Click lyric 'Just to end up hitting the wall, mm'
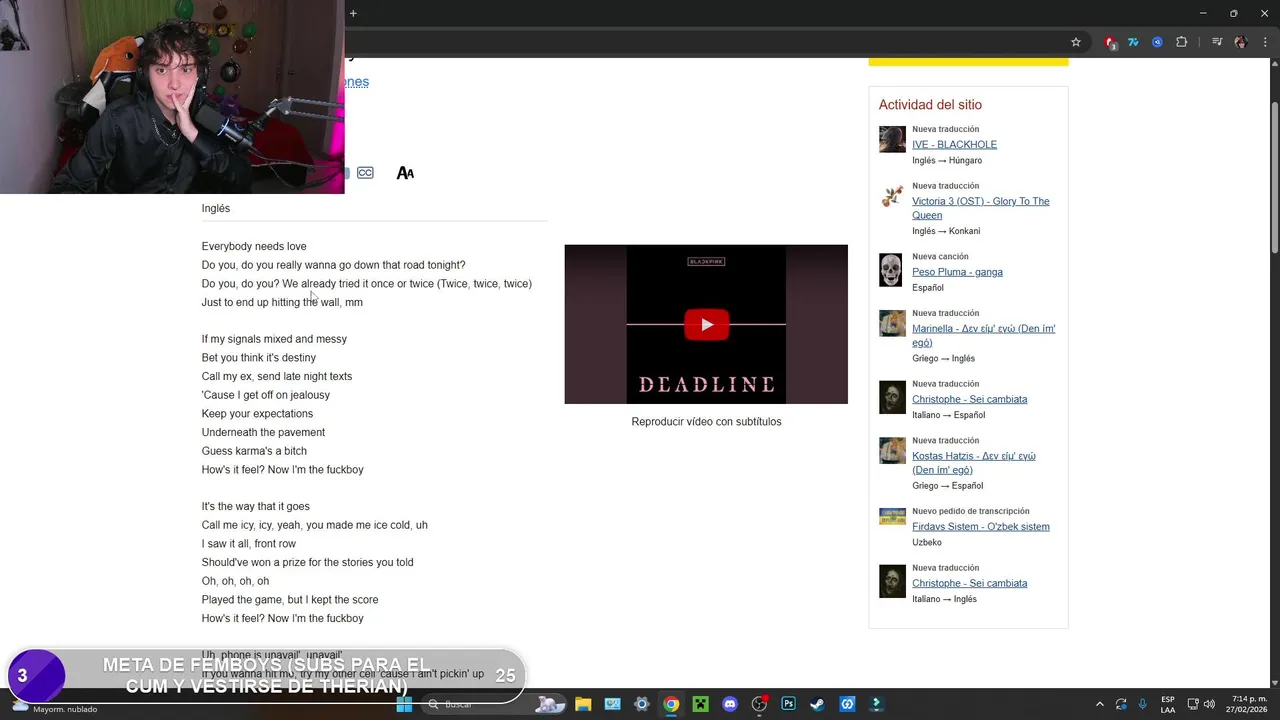The width and height of the screenshot is (1280, 720). [282, 302]
